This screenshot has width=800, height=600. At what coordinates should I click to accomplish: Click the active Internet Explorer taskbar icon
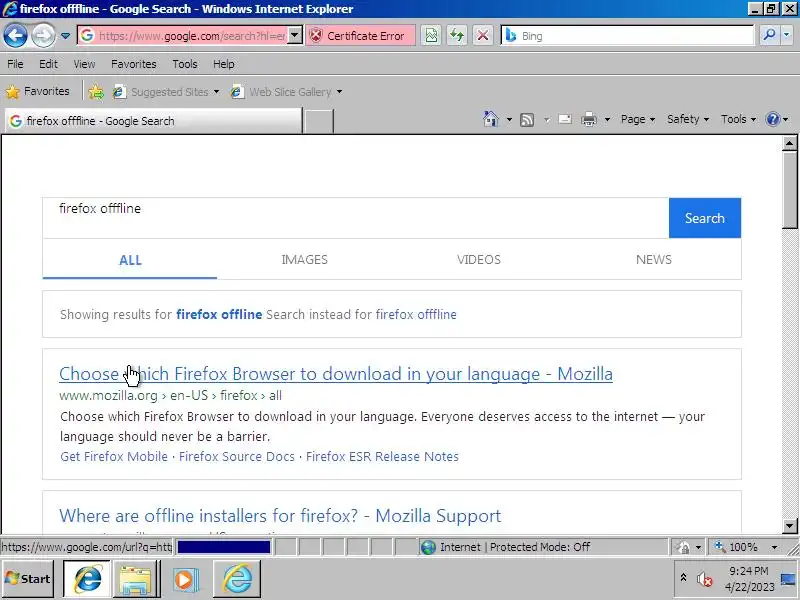point(87,579)
